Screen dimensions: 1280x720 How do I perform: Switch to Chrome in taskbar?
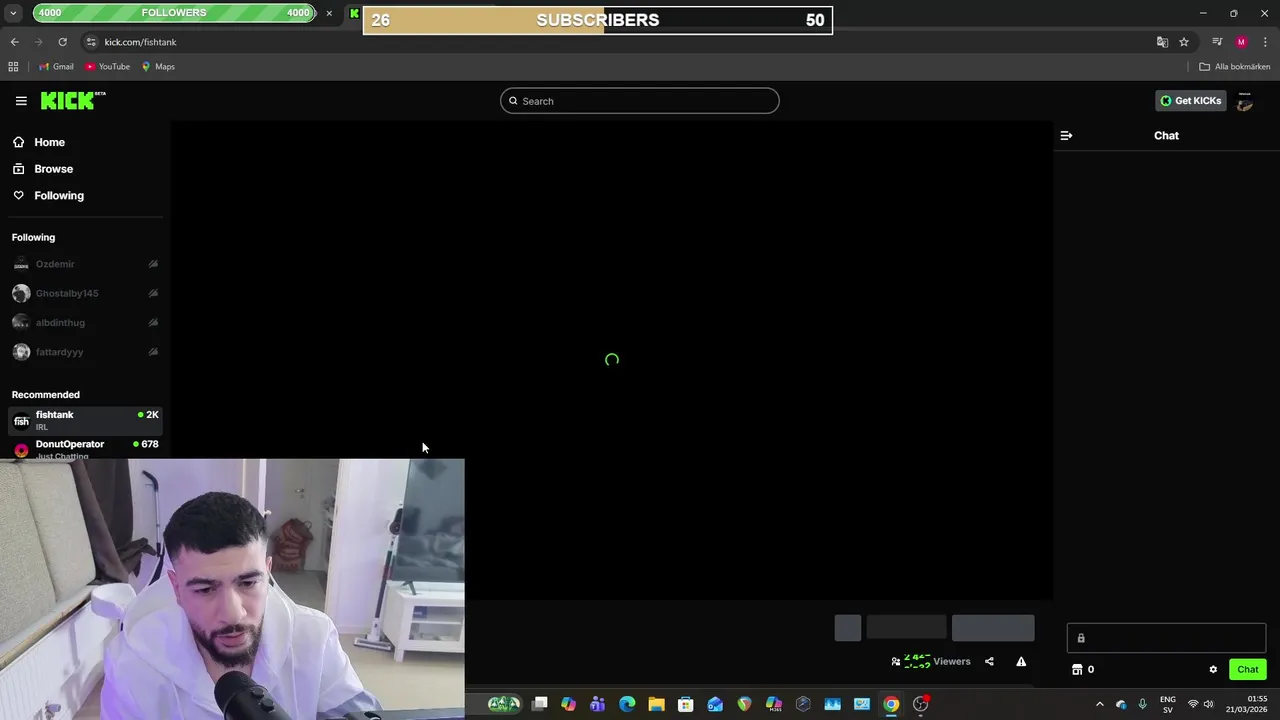pos(891,704)
